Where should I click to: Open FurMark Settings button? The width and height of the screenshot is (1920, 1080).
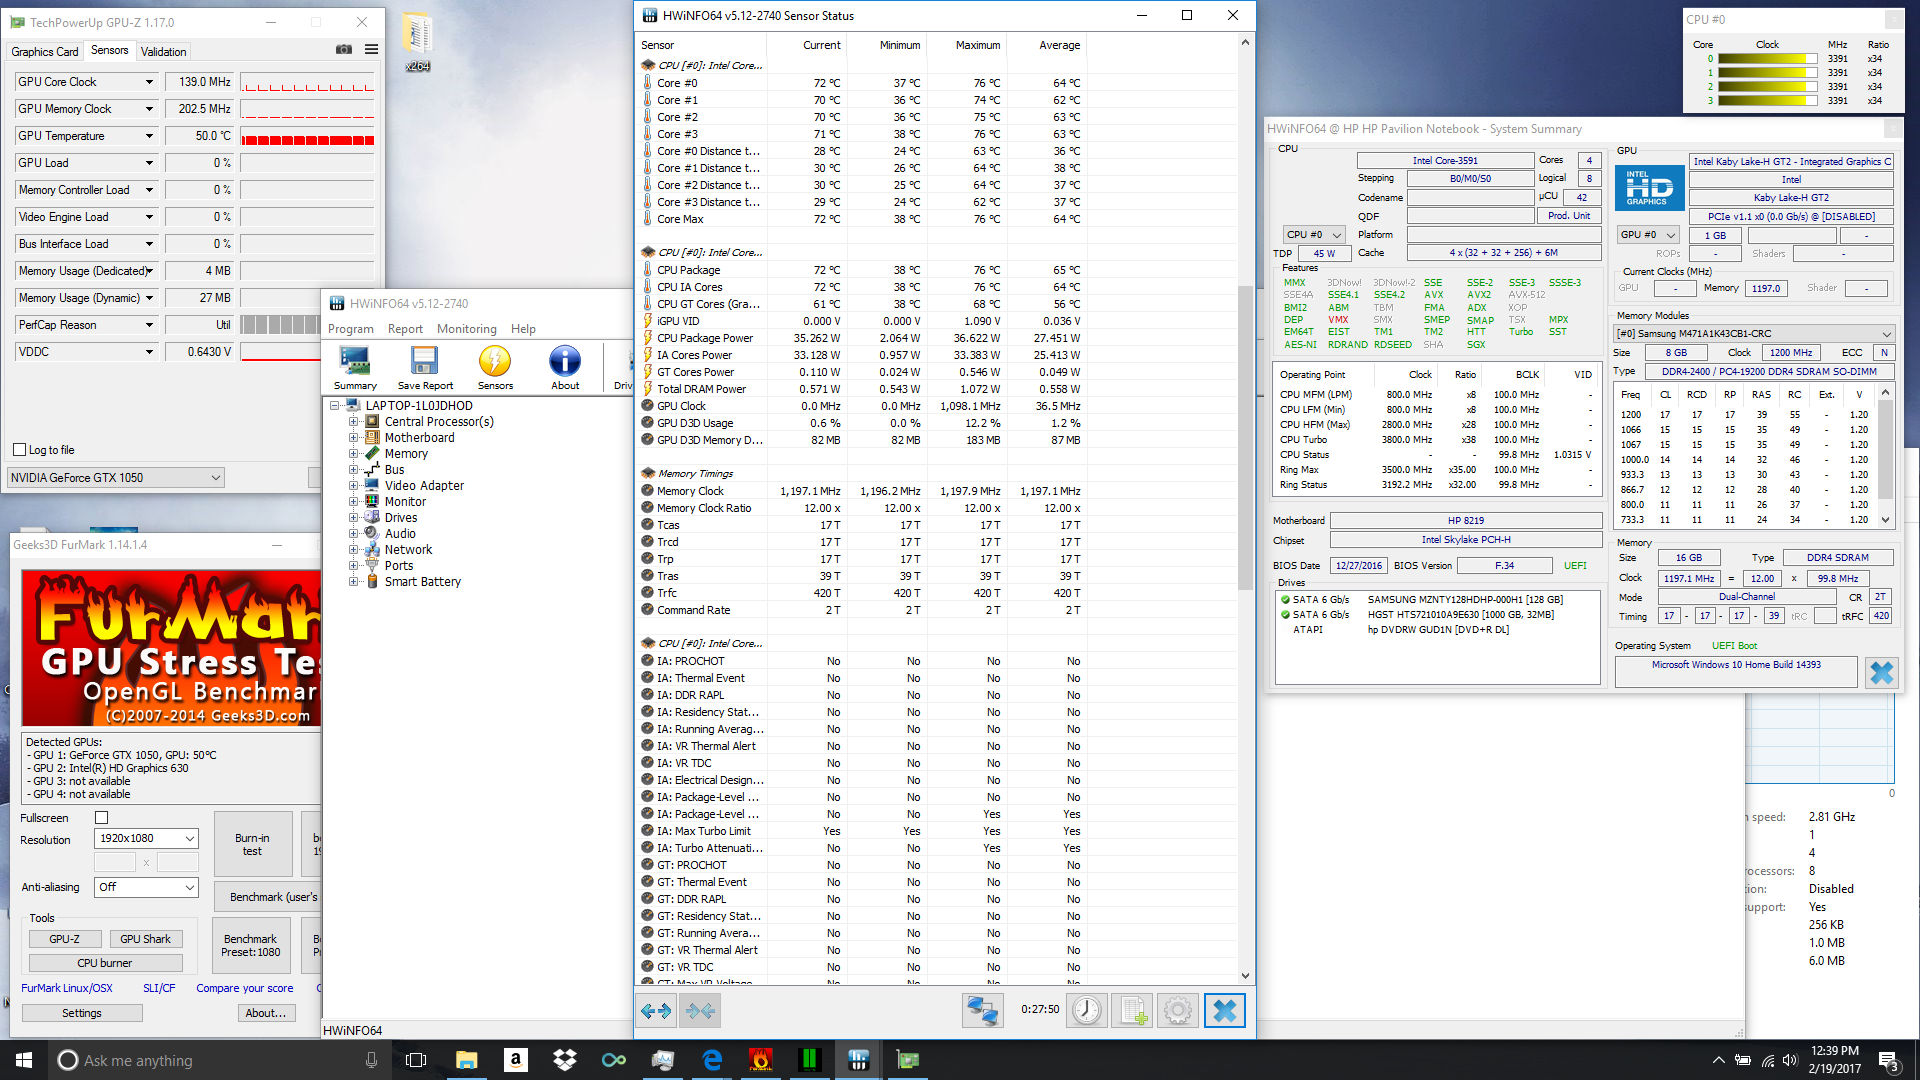pyautogui.click(x=82, y=1013)
